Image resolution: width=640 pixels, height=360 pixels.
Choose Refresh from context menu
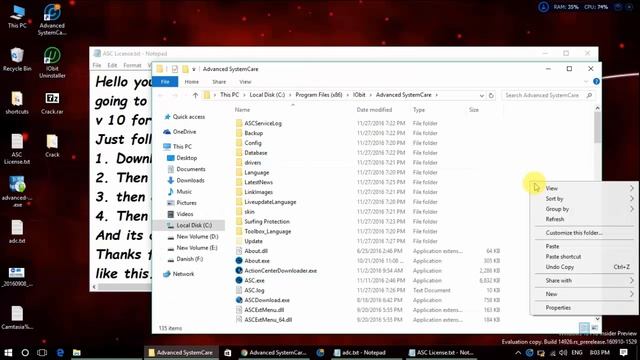pyautogui.click(x=584, y=219)
